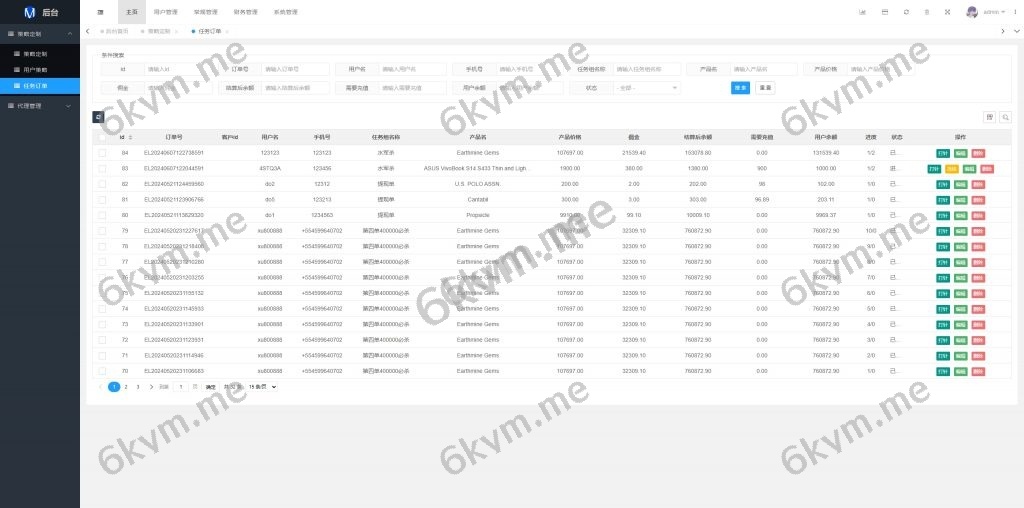Click the trash clear-cache icon in header

(927, 12)
